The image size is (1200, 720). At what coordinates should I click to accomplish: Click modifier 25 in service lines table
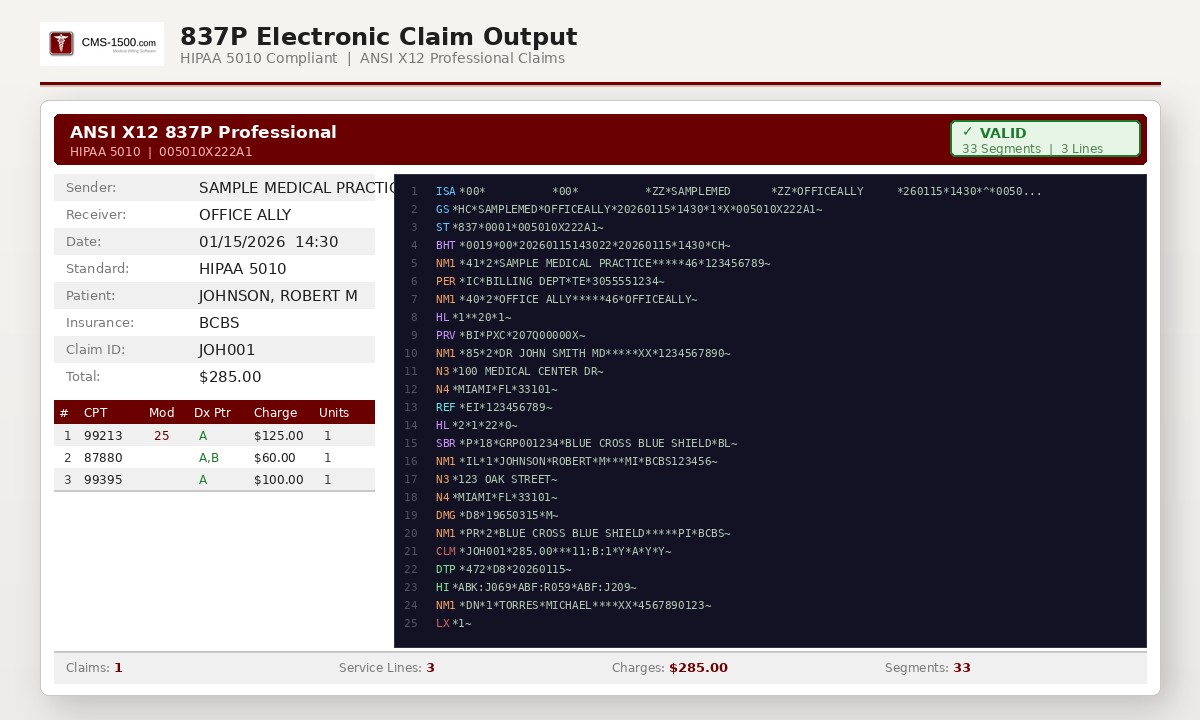coord(162,436)
